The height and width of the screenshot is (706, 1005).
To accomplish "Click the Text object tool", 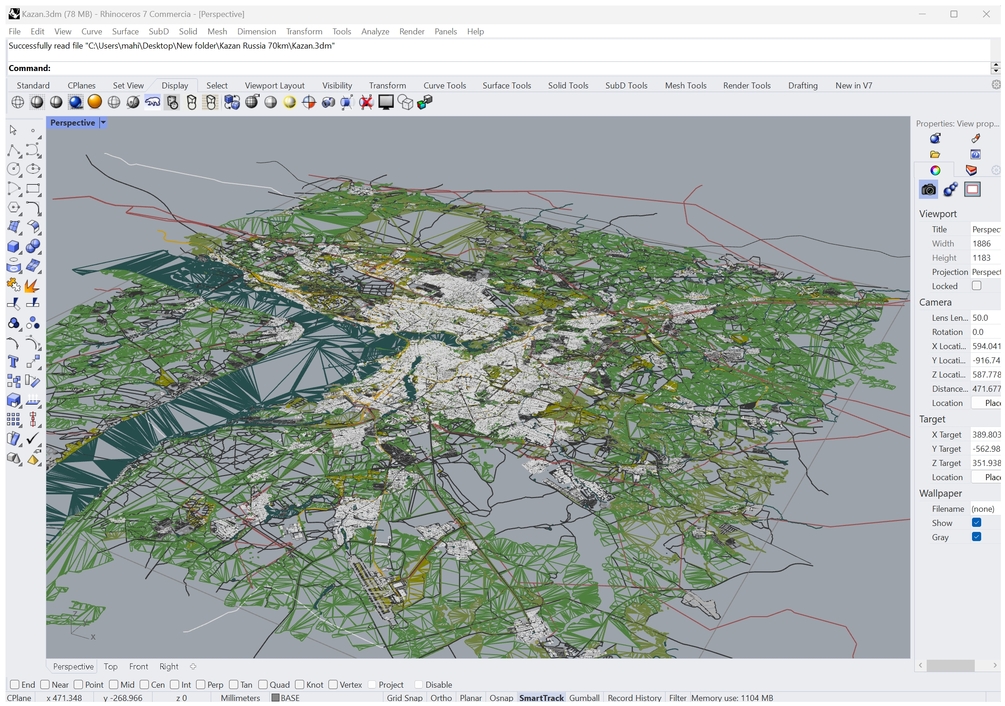I will [x=14, y=361].
